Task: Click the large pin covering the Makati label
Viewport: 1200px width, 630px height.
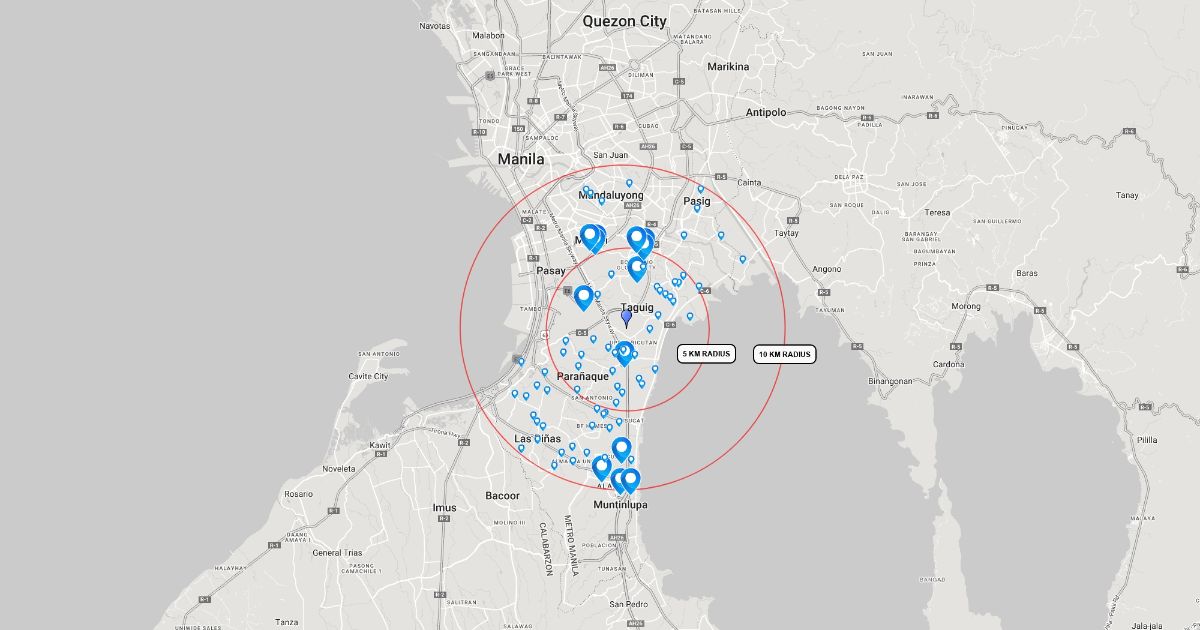Action: [590, 237]
